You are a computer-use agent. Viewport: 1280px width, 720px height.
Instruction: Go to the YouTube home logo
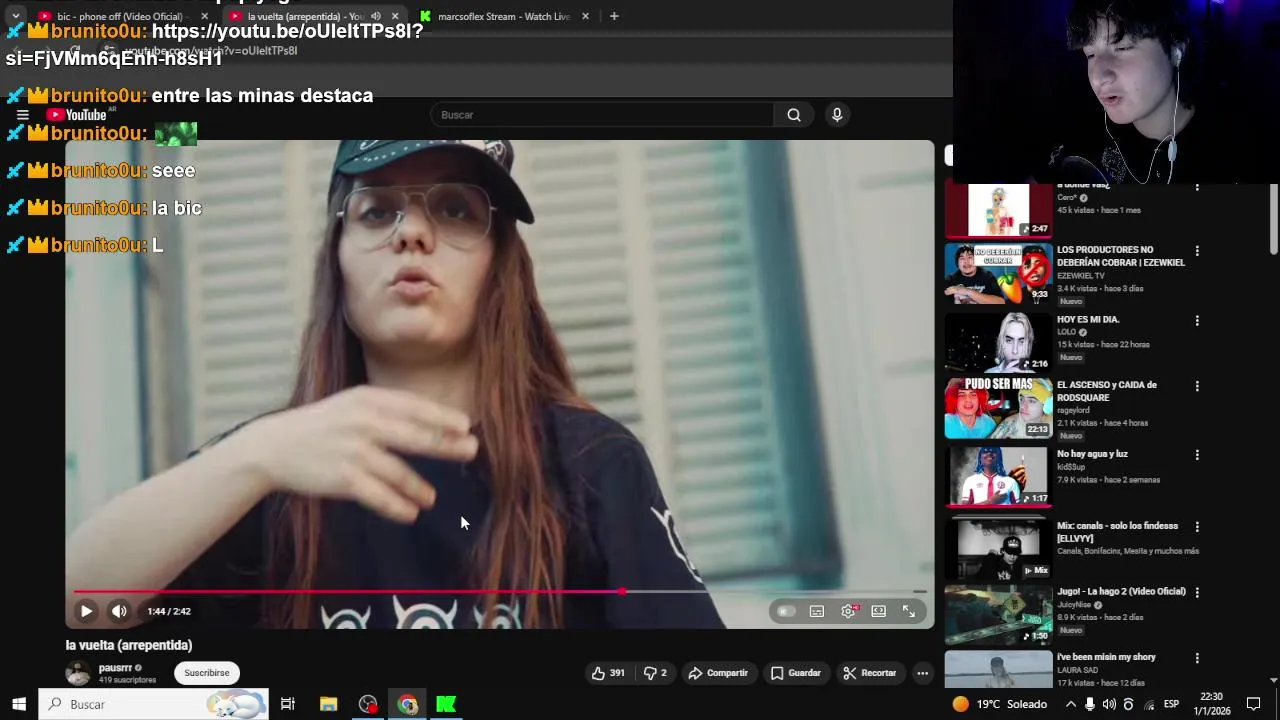click(x=77, y=115)
